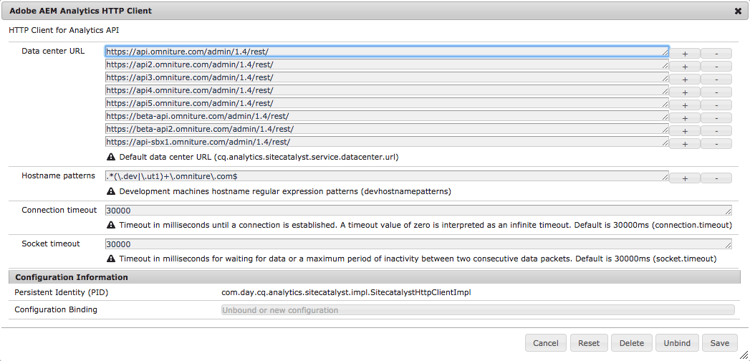The image size is (750, 361).
Task: Click the 'Connection timeout' label
Action: pos(59,210)
